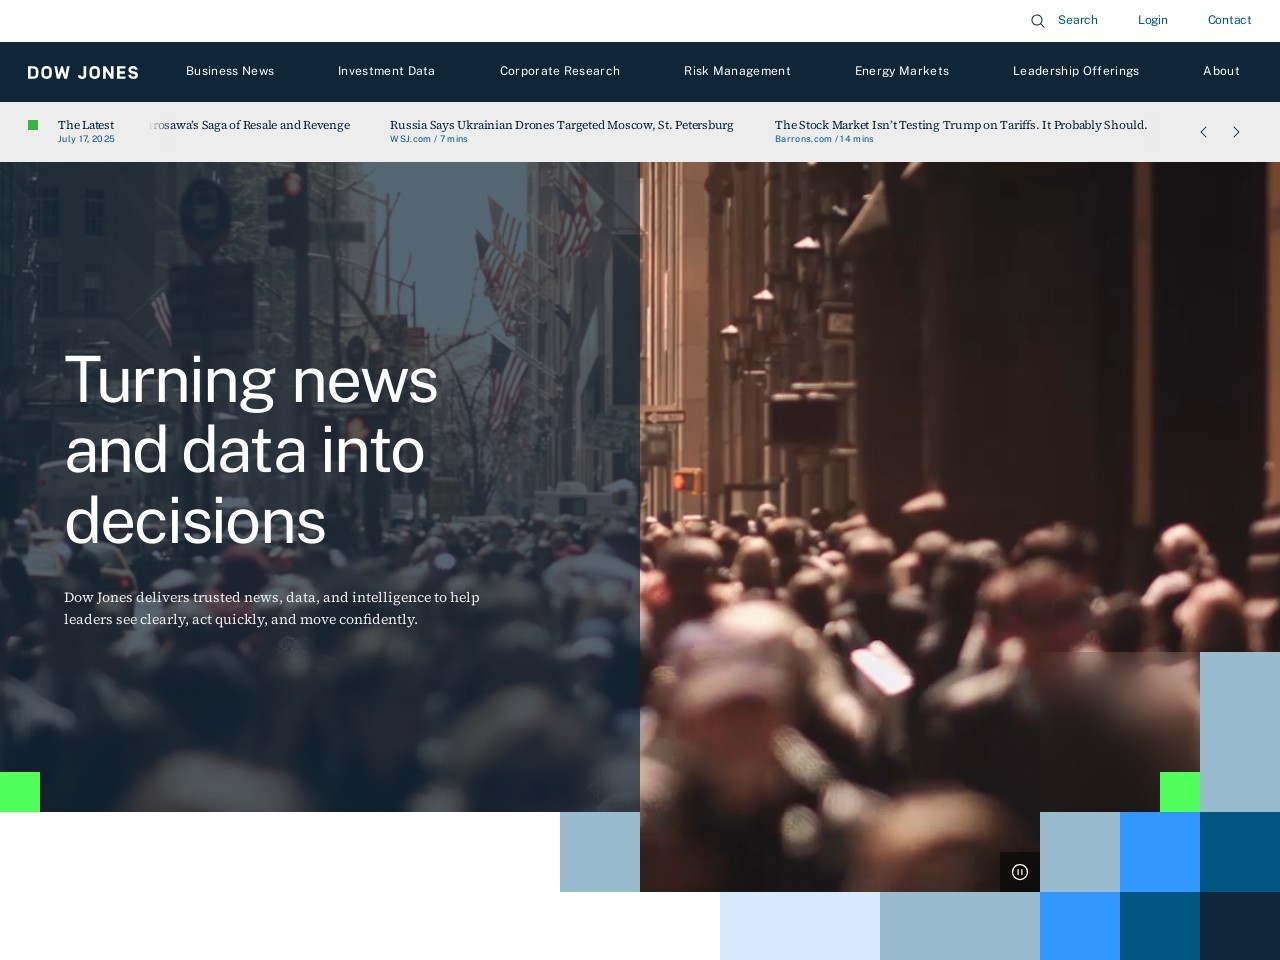Open the Business News menu
Viewport: 1280px width, 960px height.
[x=230, y=71]
